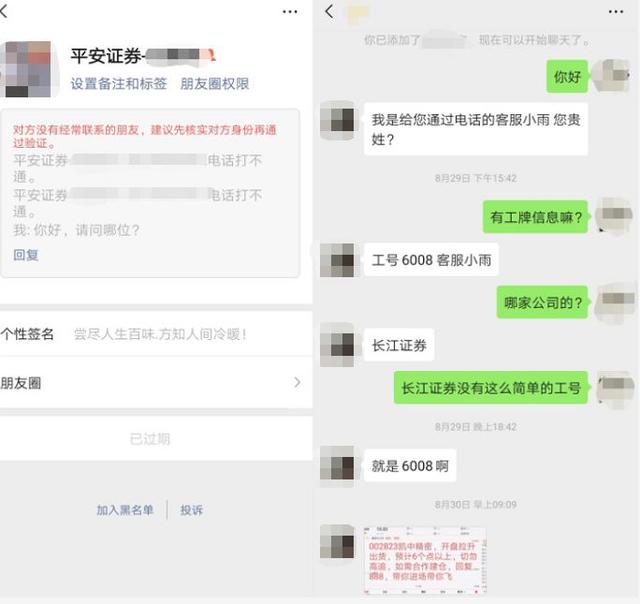This screenshot has width=640, height=604.
Task: Expand the 朋友圈 row chevron
Action: (x=297, y=382)
